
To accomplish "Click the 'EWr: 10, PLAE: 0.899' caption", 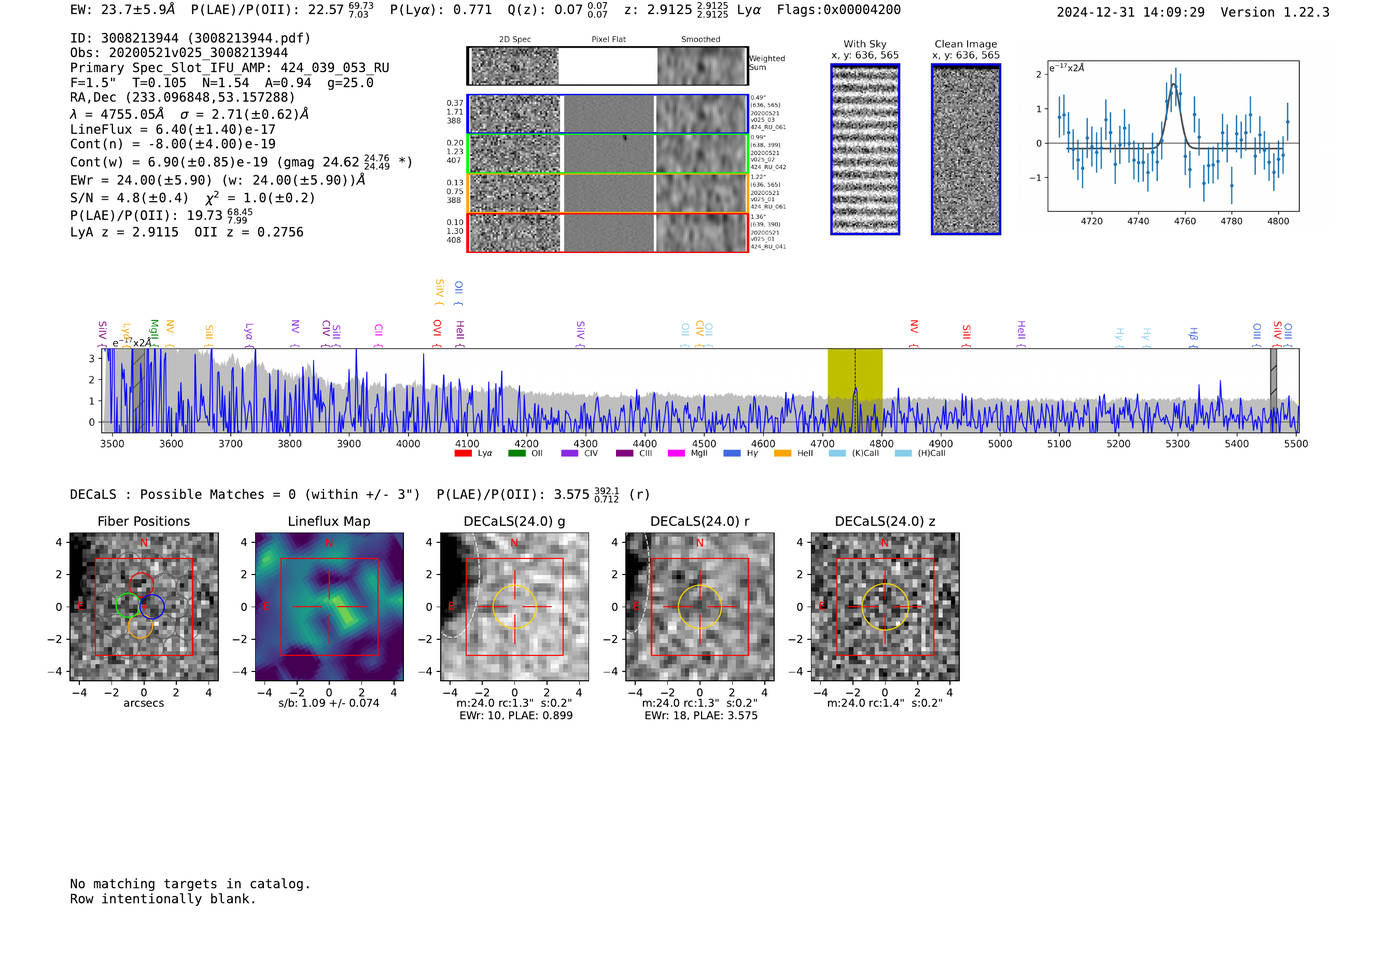I will (516, 716).
